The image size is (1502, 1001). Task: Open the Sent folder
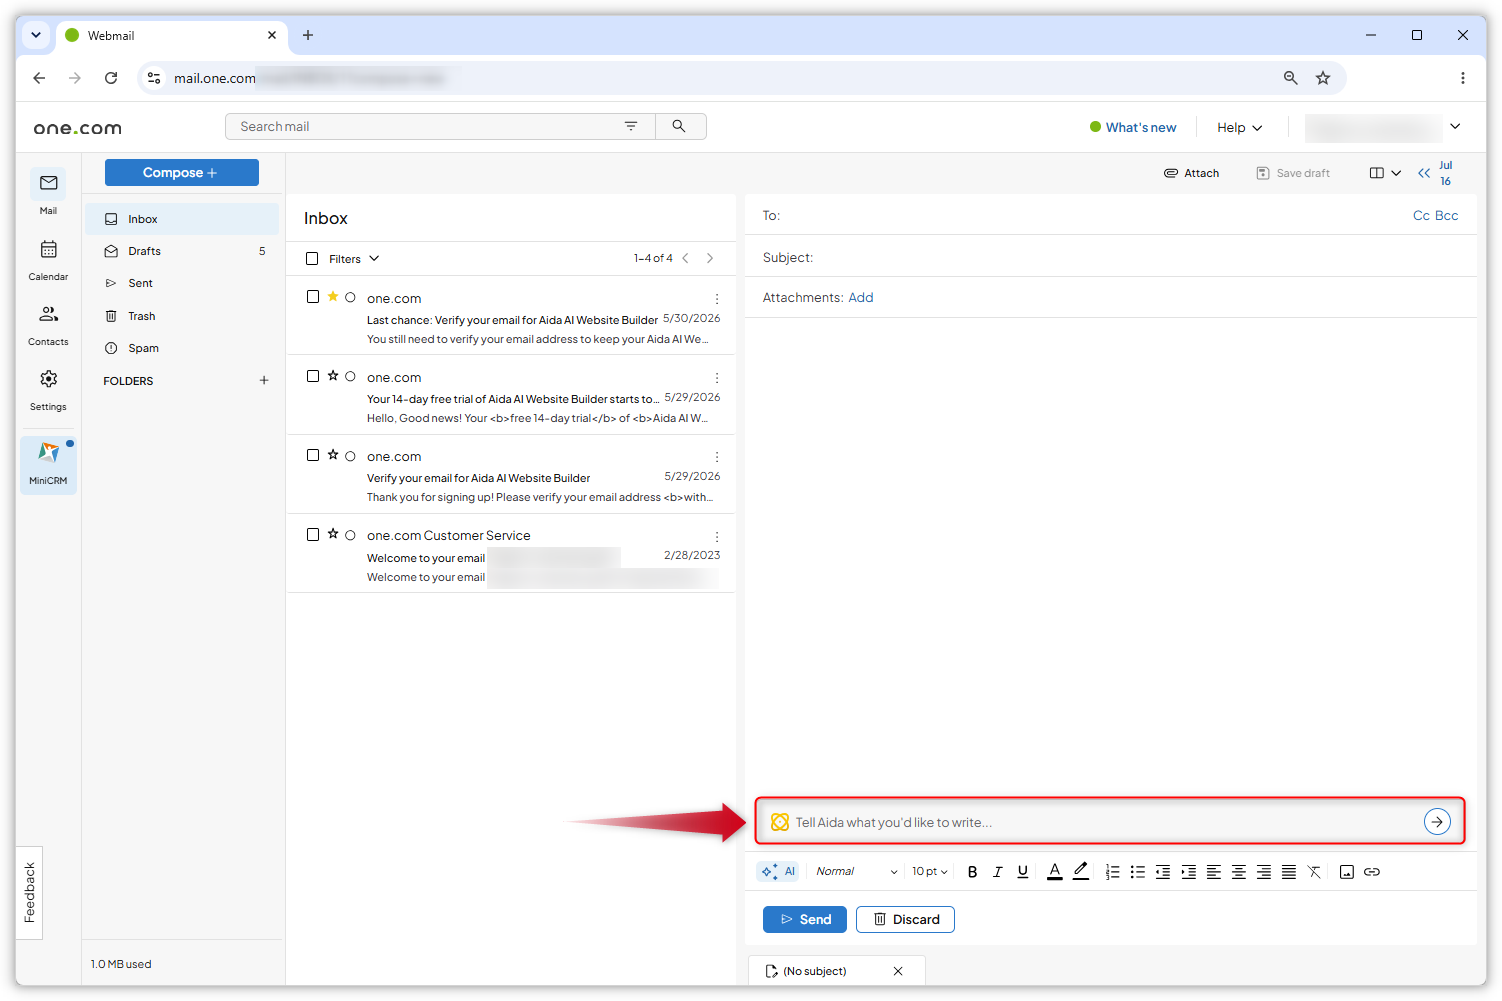(x=182, y=283)
